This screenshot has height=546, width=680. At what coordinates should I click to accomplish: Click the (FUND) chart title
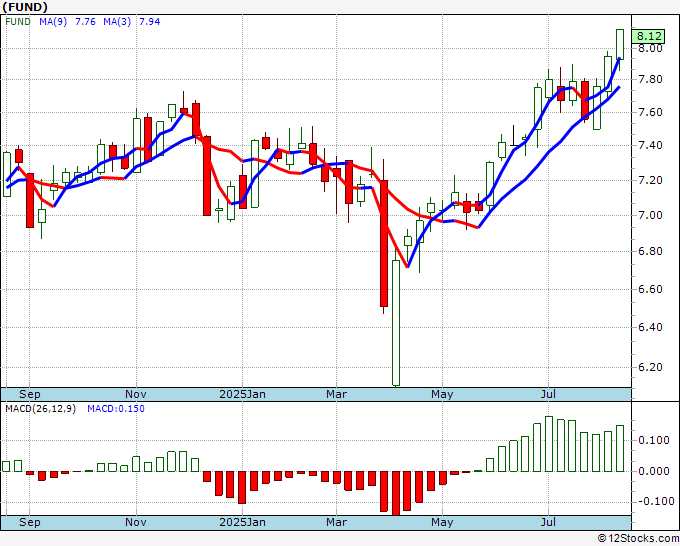[x=25, y=7]
